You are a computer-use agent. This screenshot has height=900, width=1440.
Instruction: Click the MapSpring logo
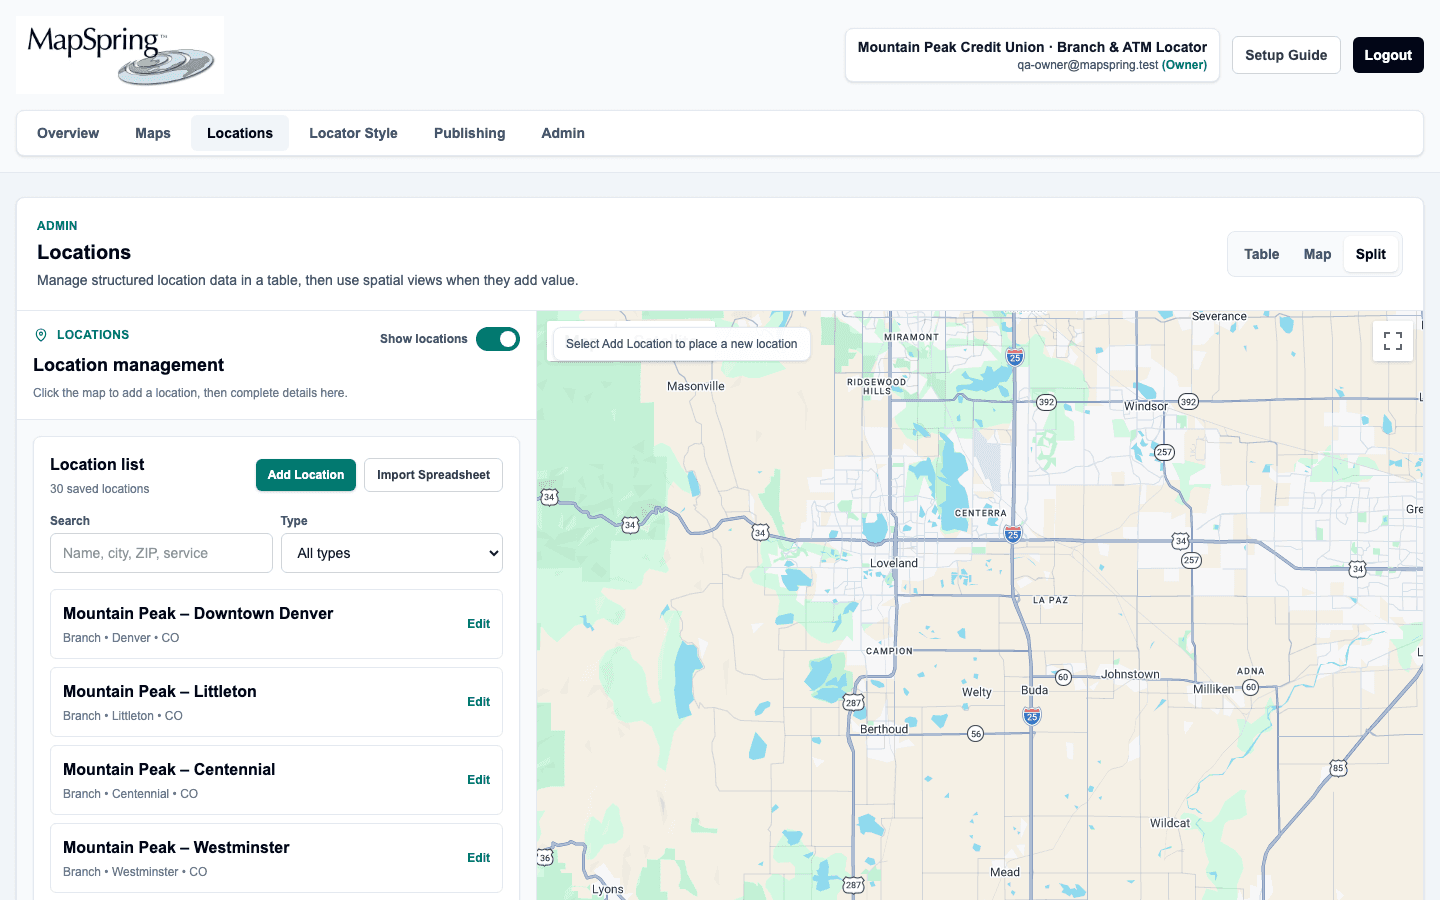[120, 55]
